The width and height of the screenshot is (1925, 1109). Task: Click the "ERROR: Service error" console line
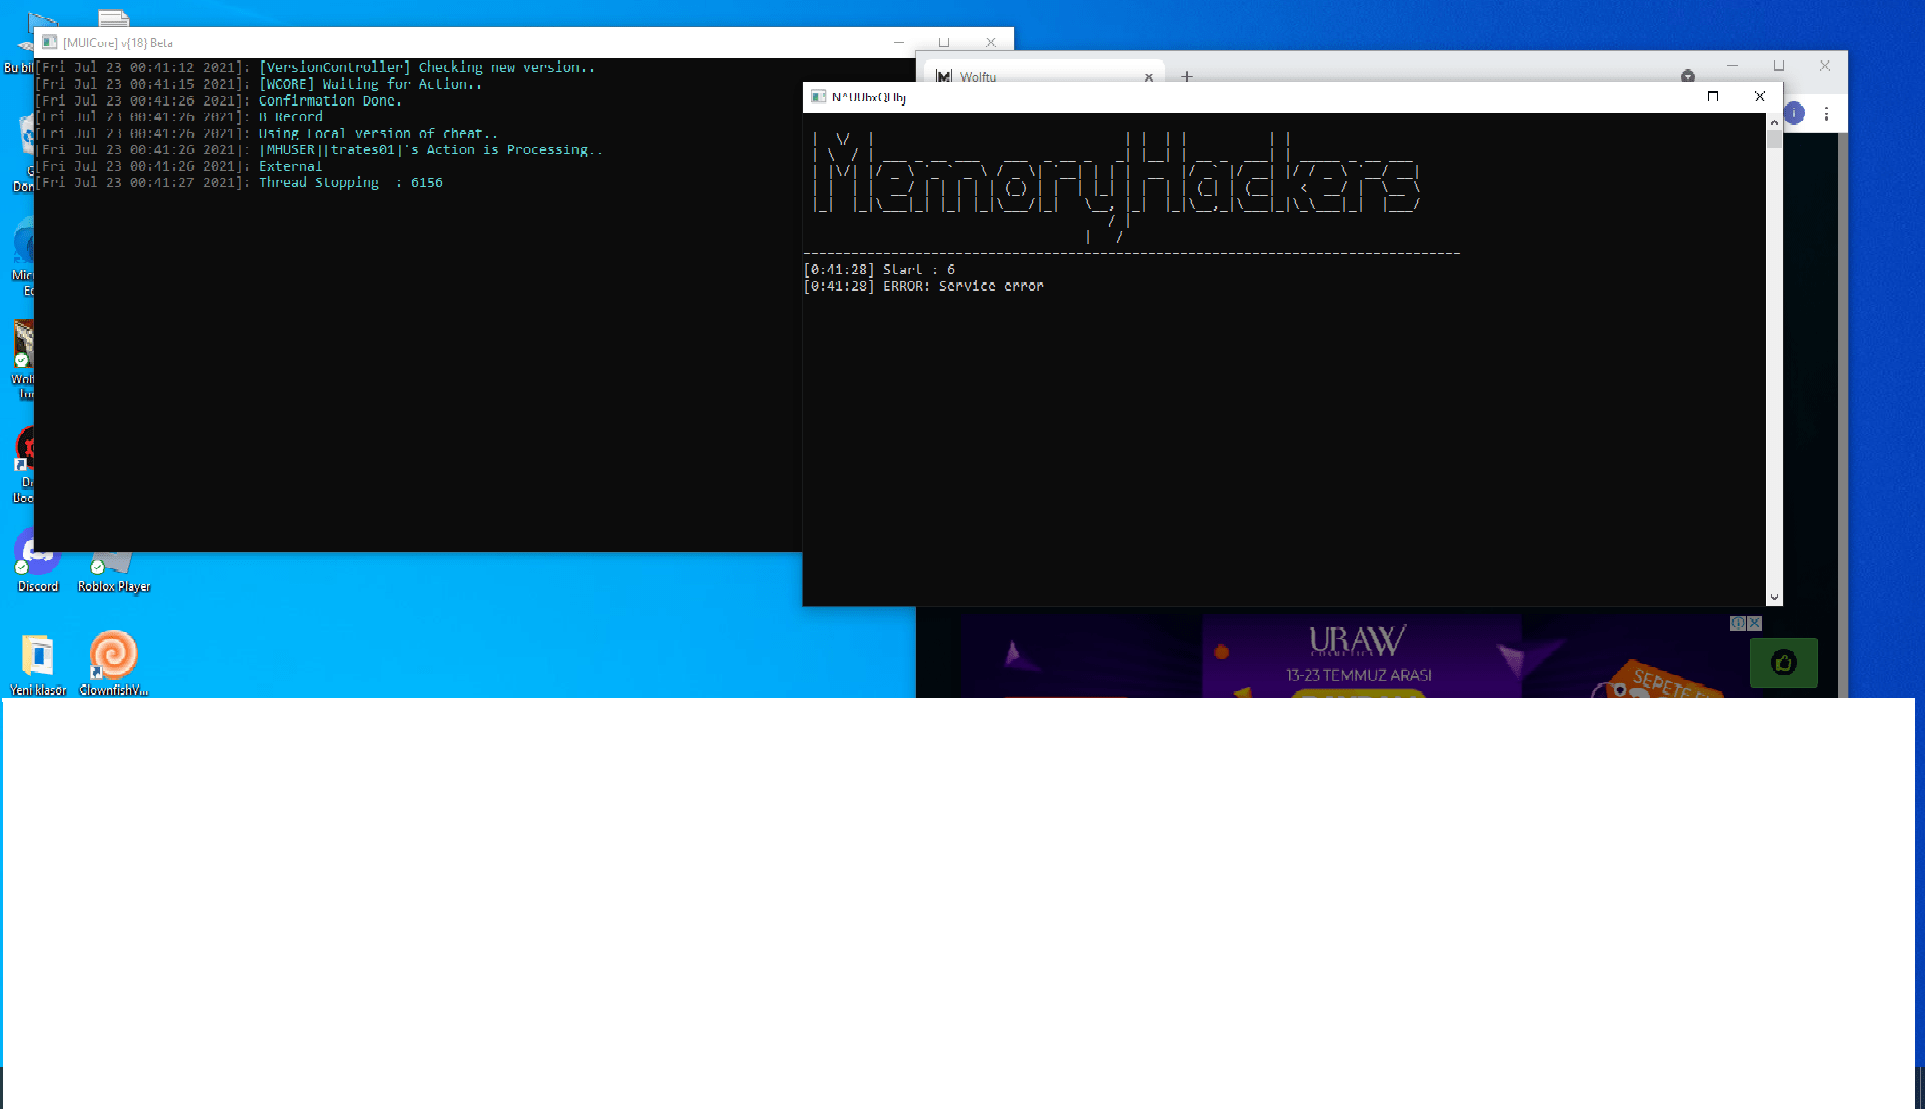click(923, 286)
